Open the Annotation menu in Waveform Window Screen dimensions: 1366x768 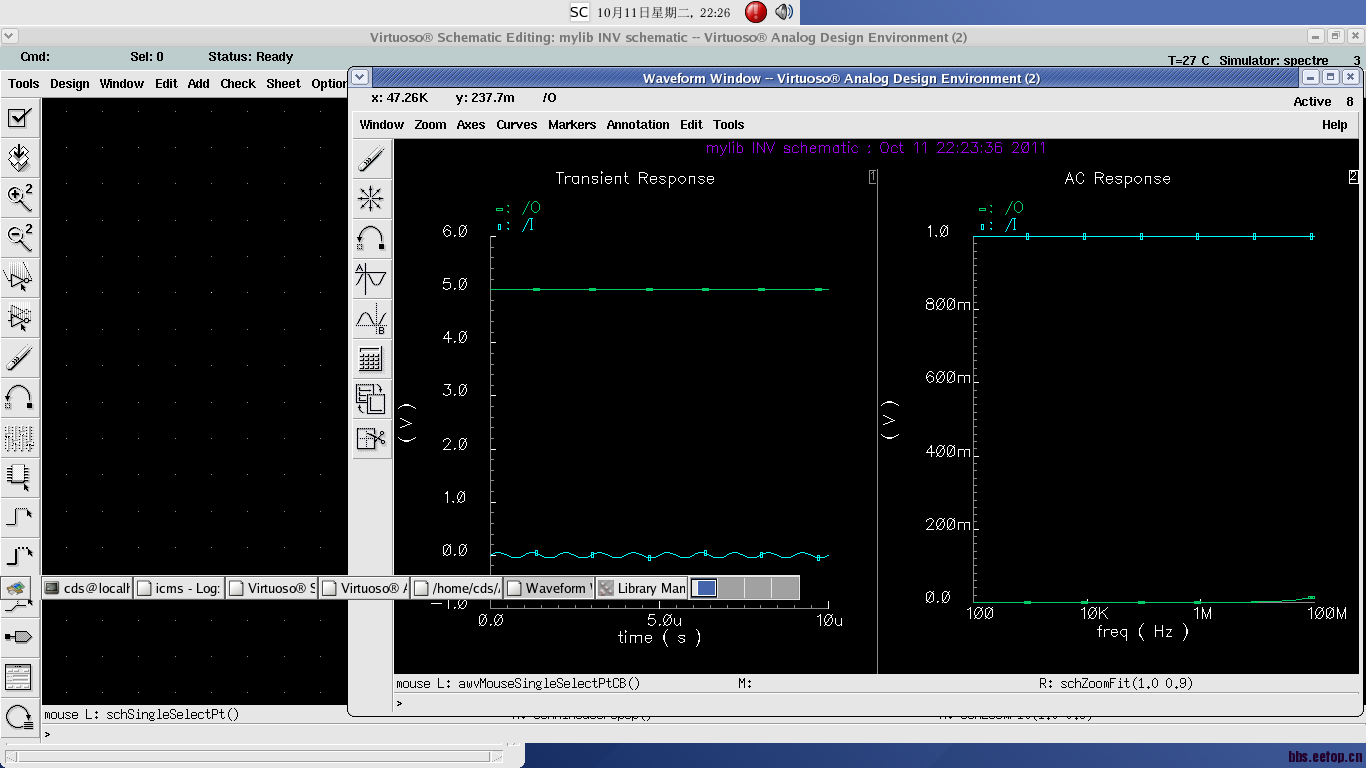pyautogui.click(x=638, y=125)
